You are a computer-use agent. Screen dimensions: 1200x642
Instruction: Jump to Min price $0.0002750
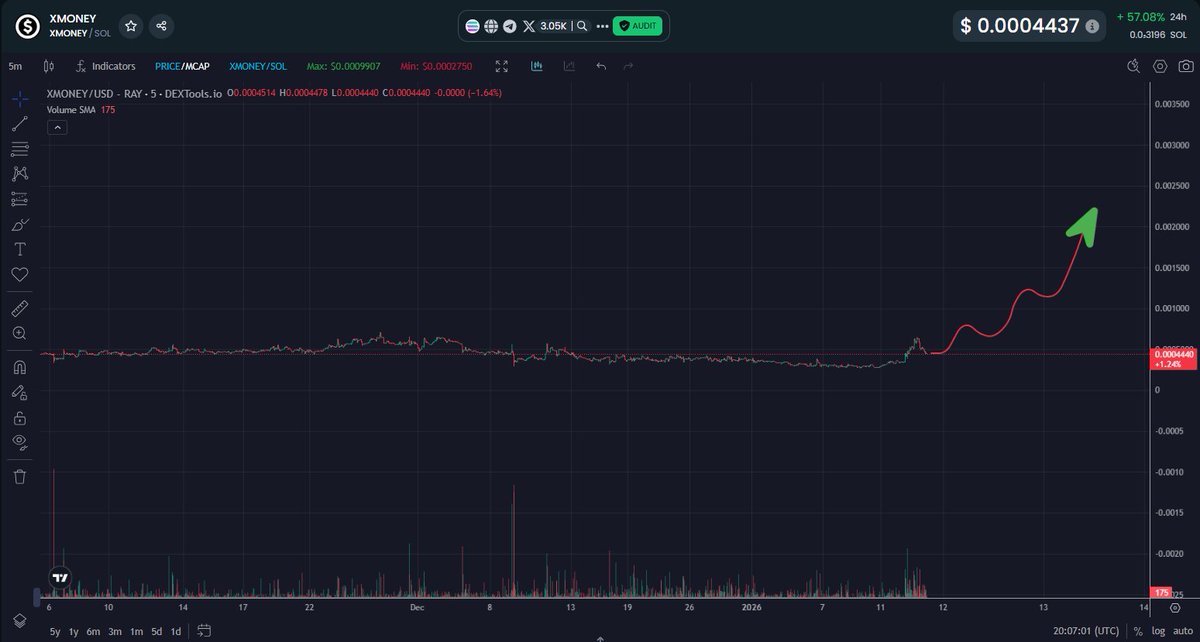[434, 66]
